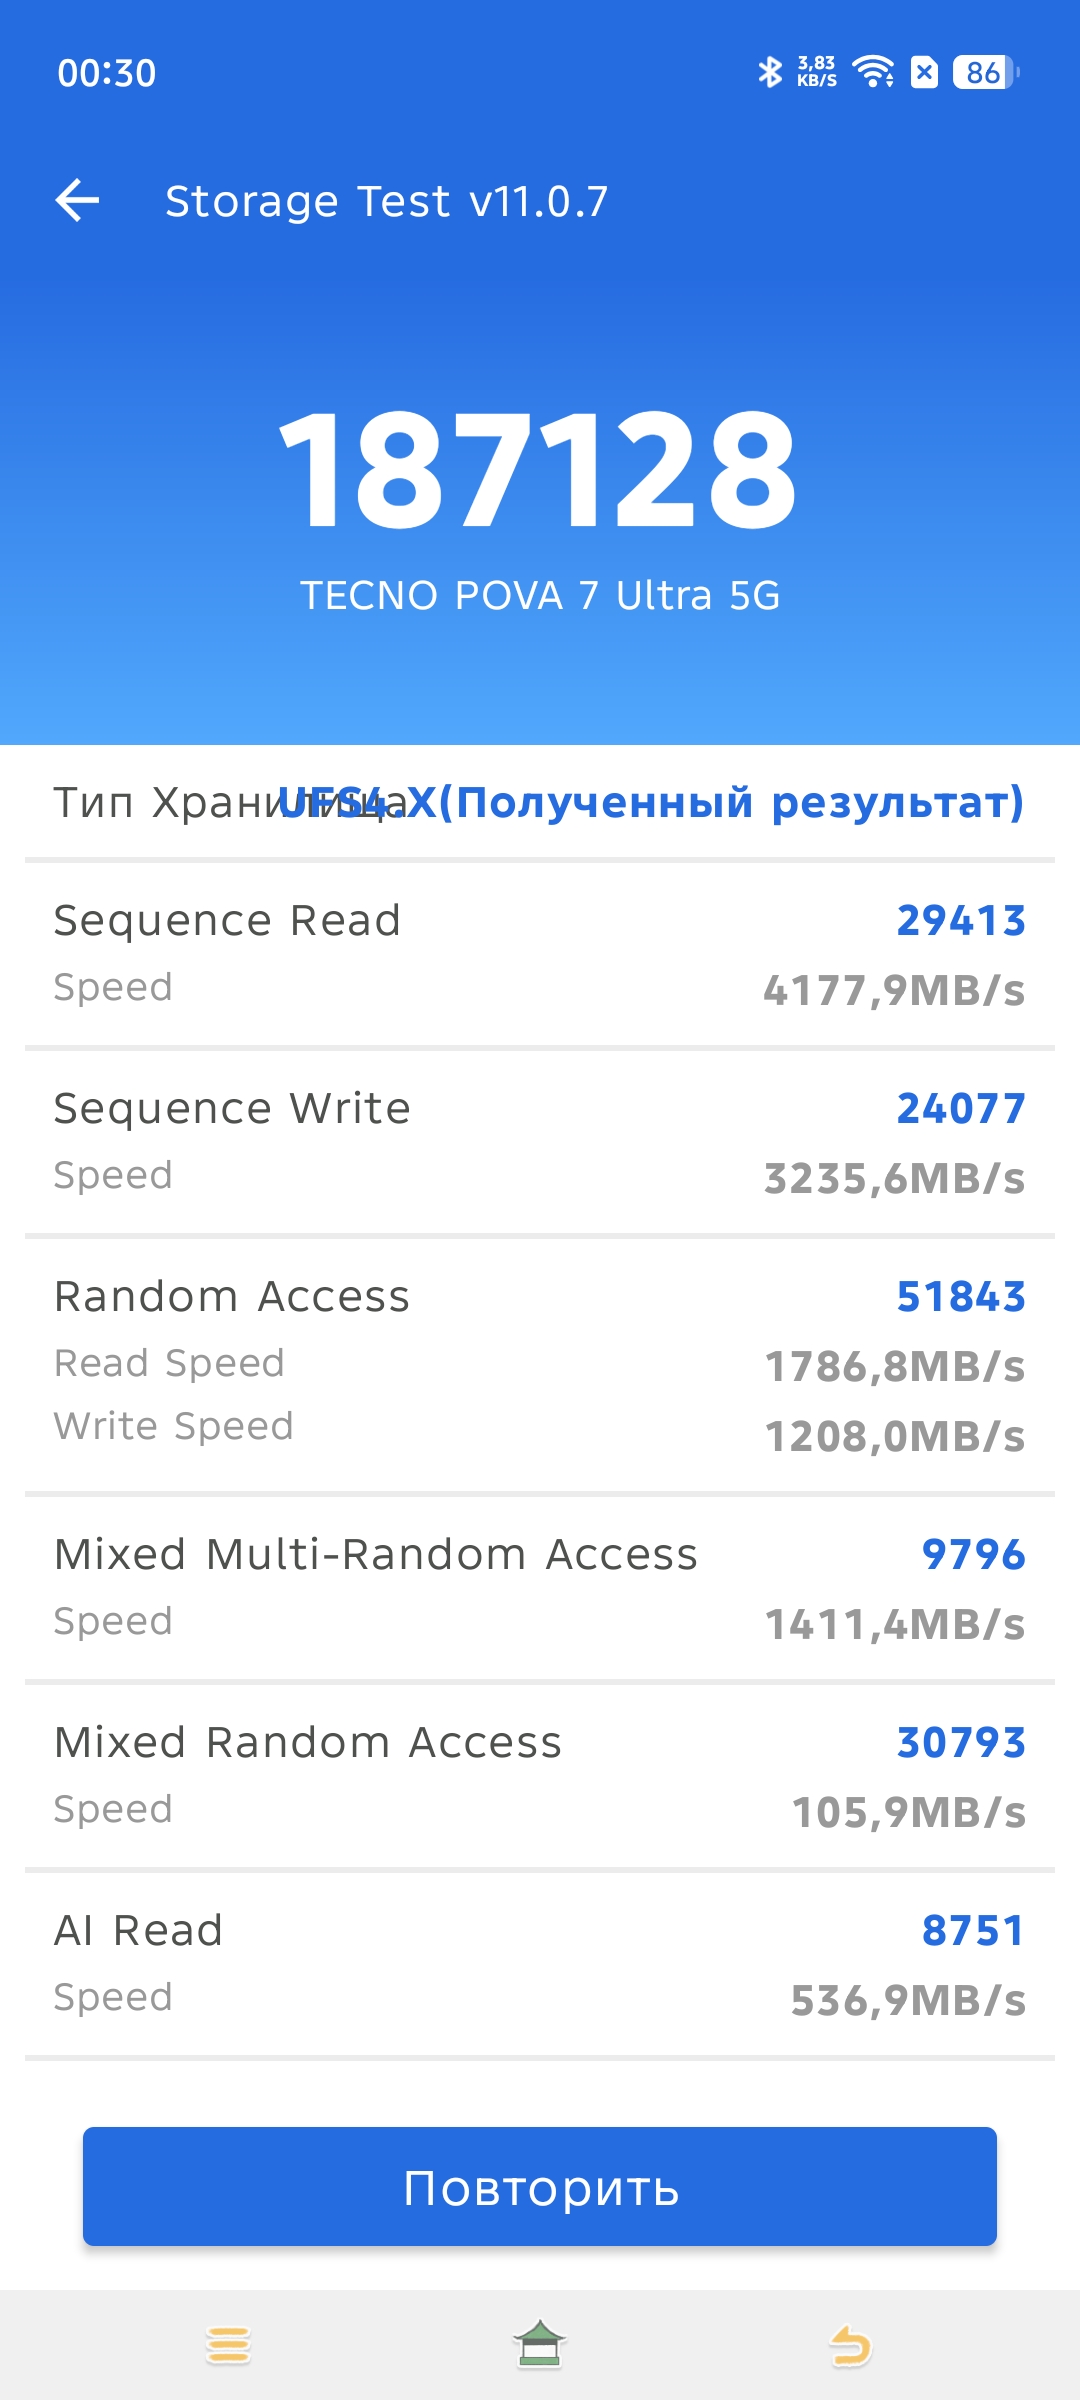This screenshot has width=1080, height=2400.
Task: Tap the Mixed Random Access row
Action: pyautogui.click(x=540, y=1775)
